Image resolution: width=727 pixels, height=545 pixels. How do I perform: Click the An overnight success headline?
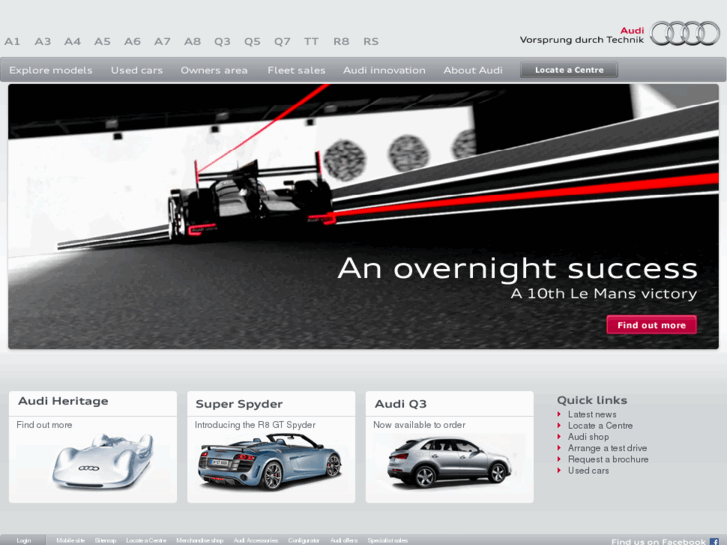click(517, 269)
